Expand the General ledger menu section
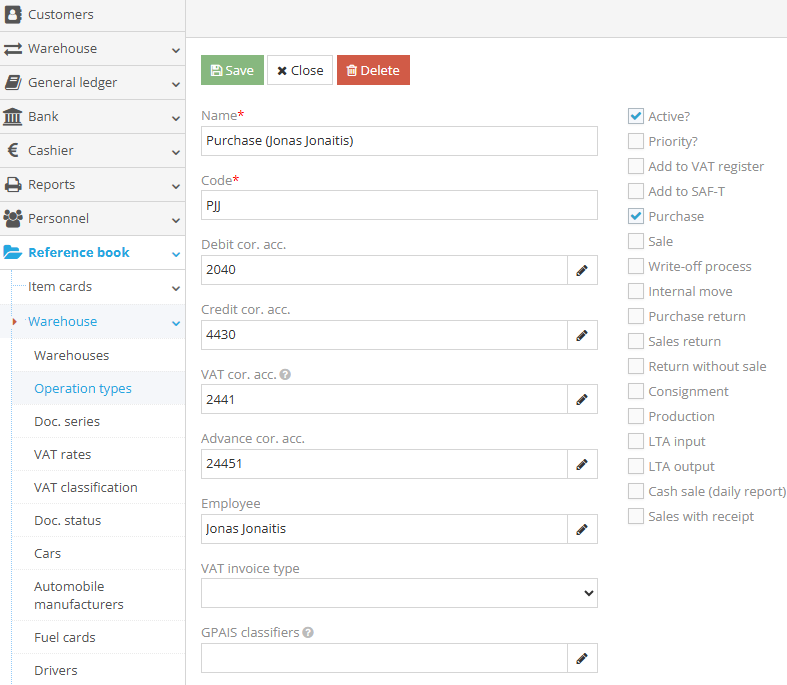The width and height of the screenshot is (787, 685). 92,83
